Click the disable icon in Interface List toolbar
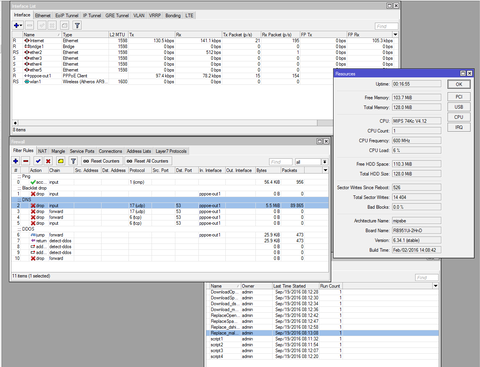 click(x=52, y=25)
